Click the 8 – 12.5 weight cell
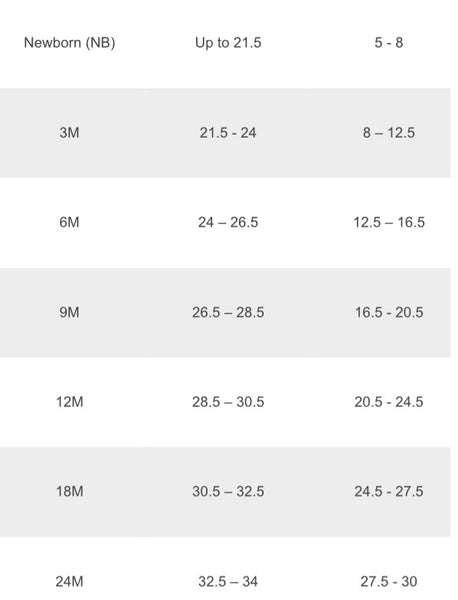The image size is (458, 600). 388,133
